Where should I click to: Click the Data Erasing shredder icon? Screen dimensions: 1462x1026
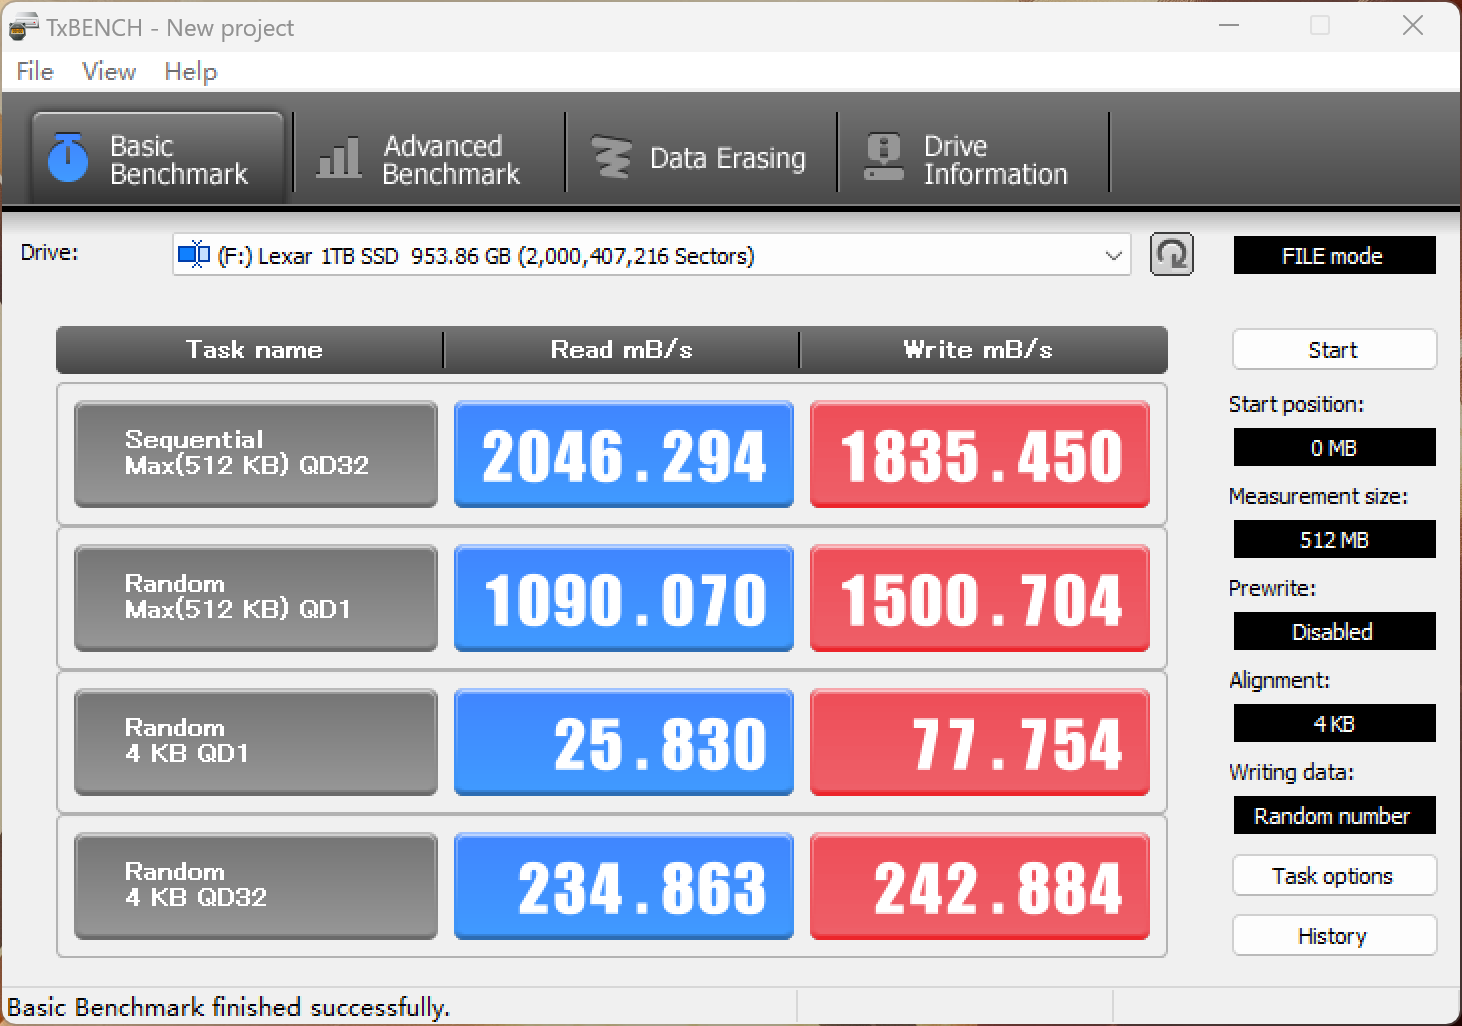click(x=611, y=159)
